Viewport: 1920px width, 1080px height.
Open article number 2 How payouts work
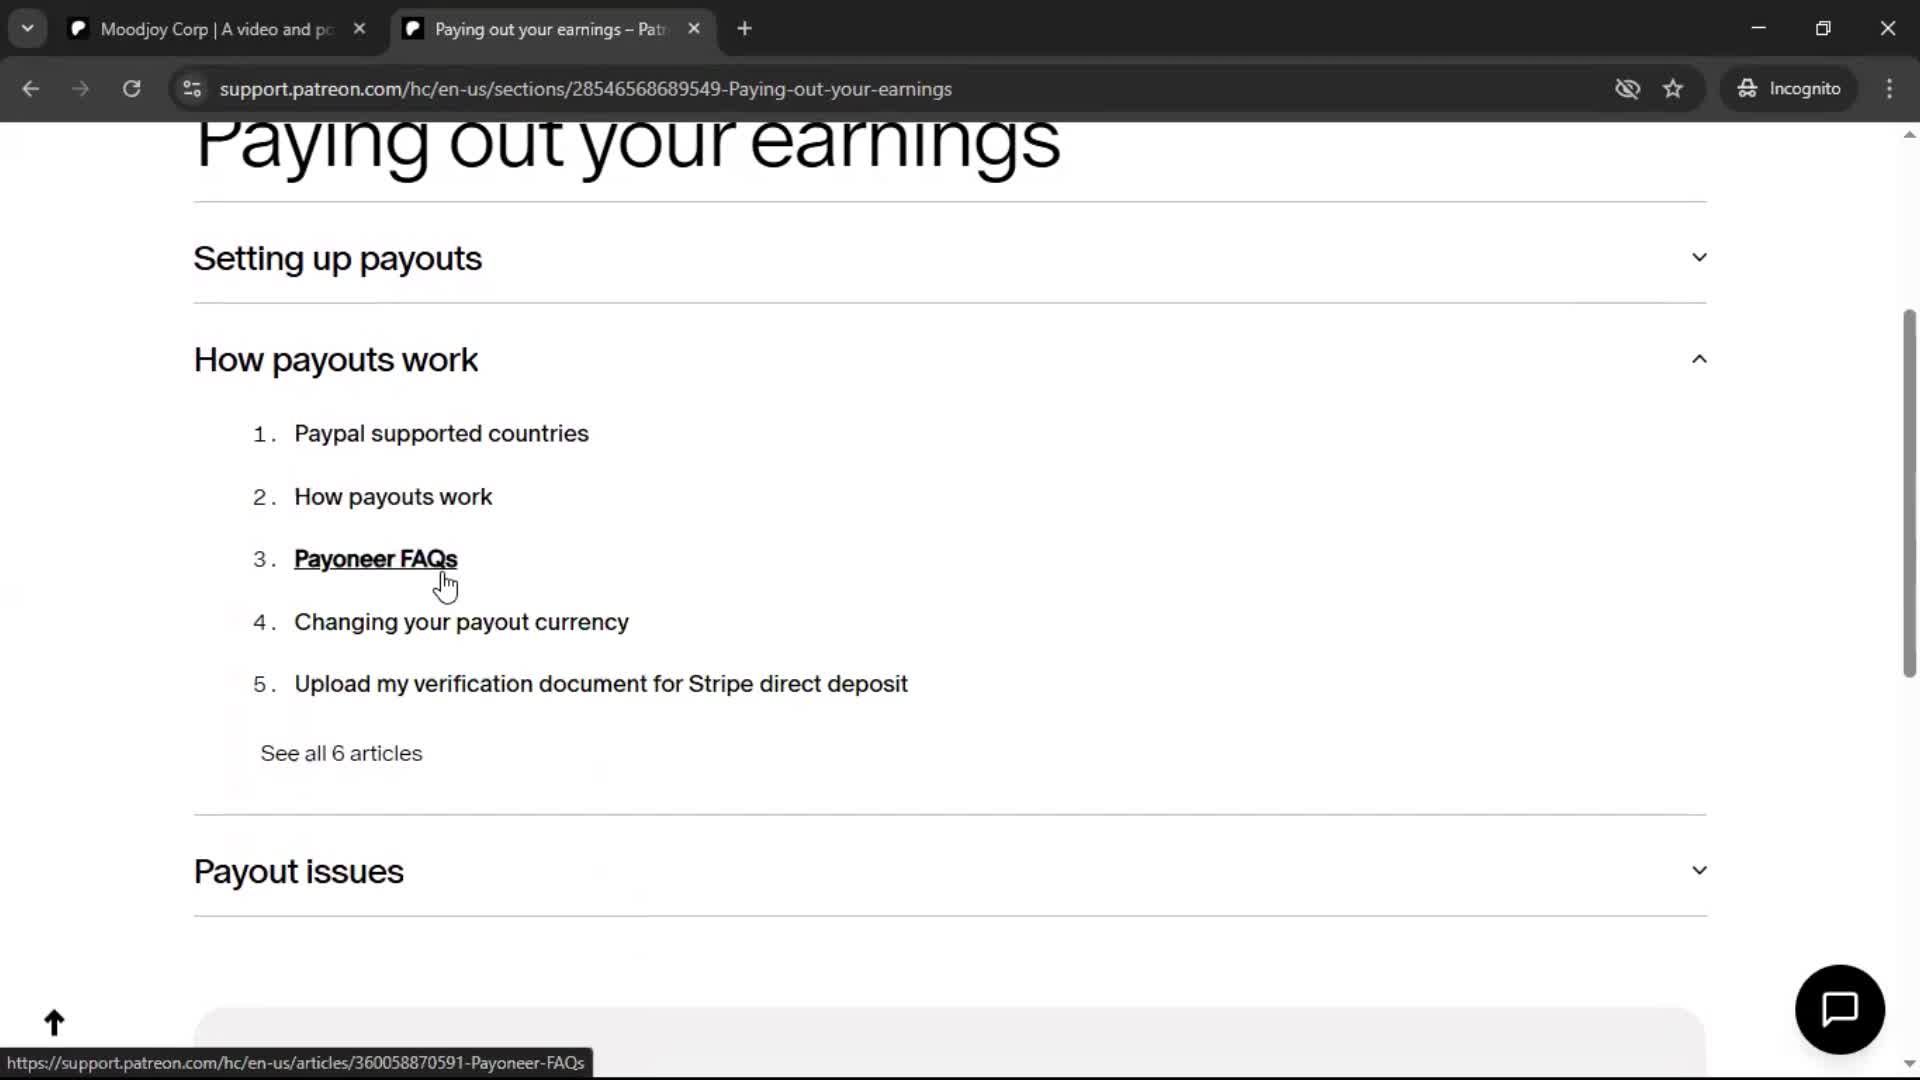[393, 497]
